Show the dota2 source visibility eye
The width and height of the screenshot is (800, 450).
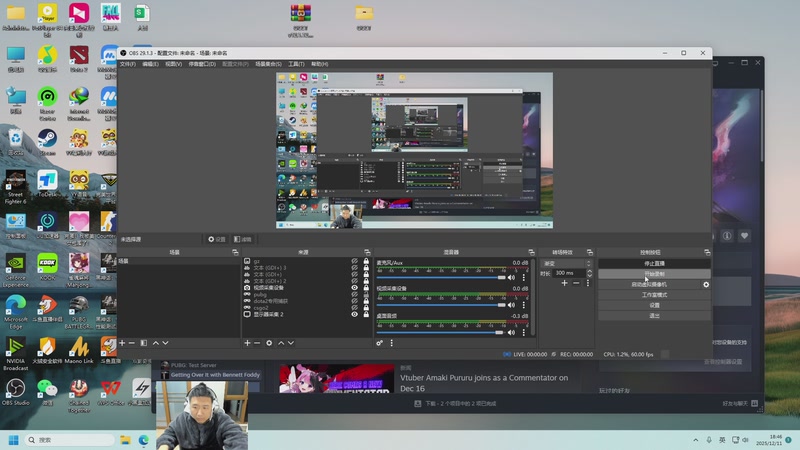(355, 301)
